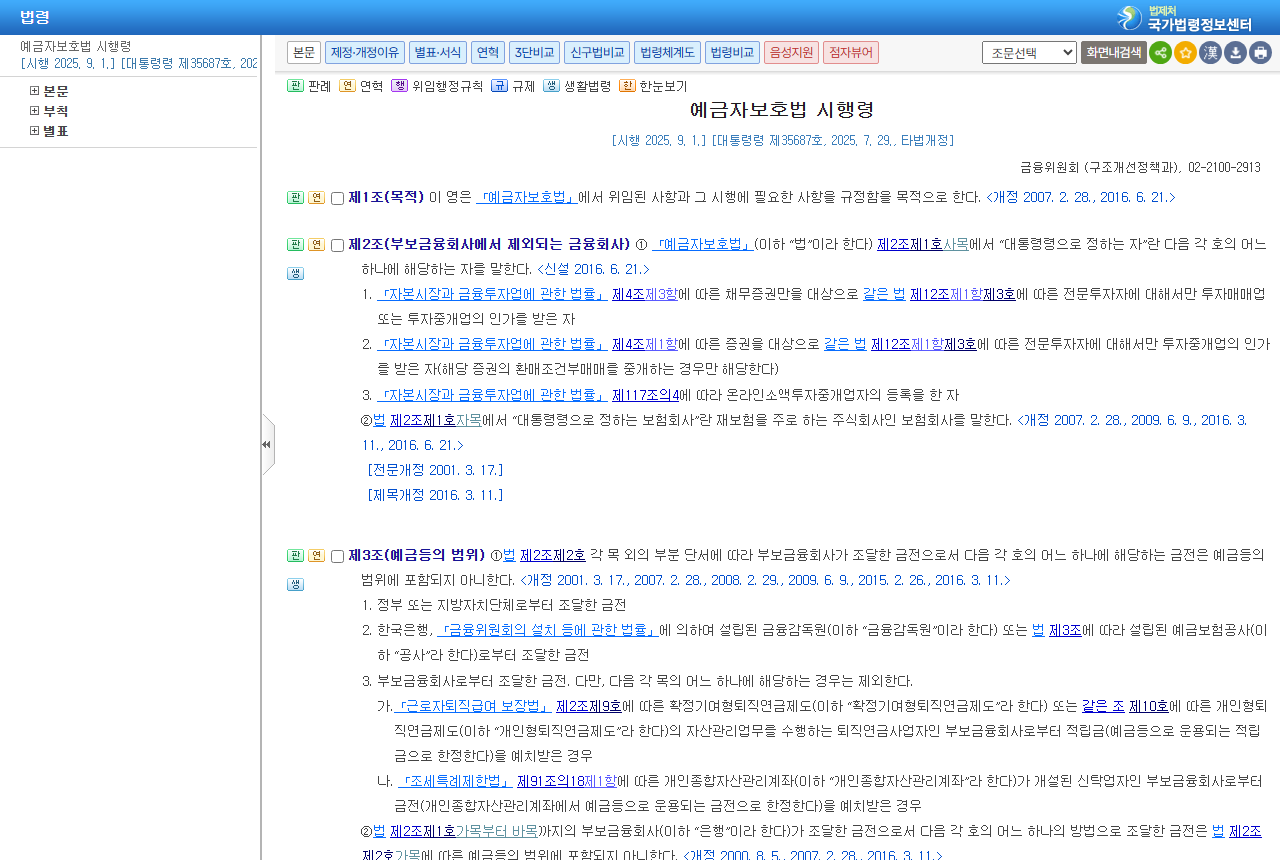Image resolution: width=1280 pixels, height=860 pixels.
Task: Click the 규제 legend icon
Action: 499,86
